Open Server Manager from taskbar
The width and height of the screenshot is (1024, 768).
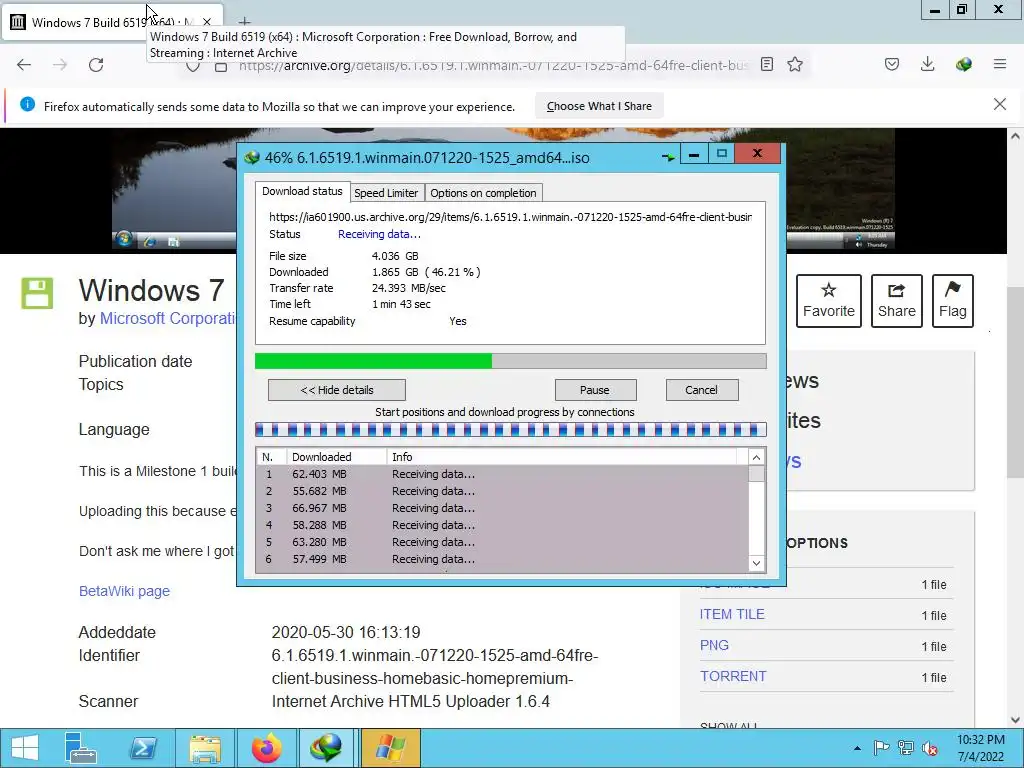click(x=81, y=748)
